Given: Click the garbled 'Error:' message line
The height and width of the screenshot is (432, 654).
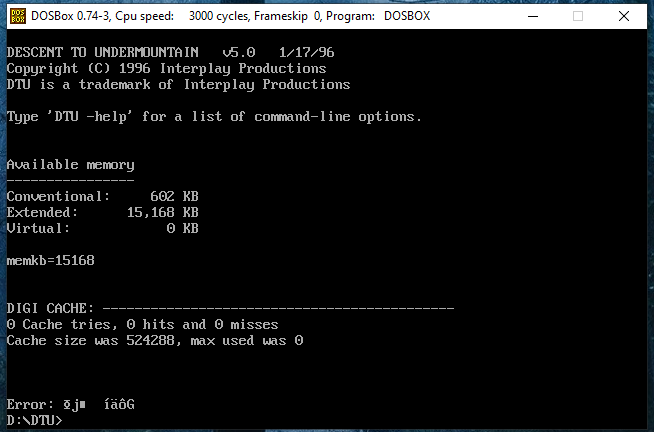Looking at the screenshot, I should pos(70,405).
